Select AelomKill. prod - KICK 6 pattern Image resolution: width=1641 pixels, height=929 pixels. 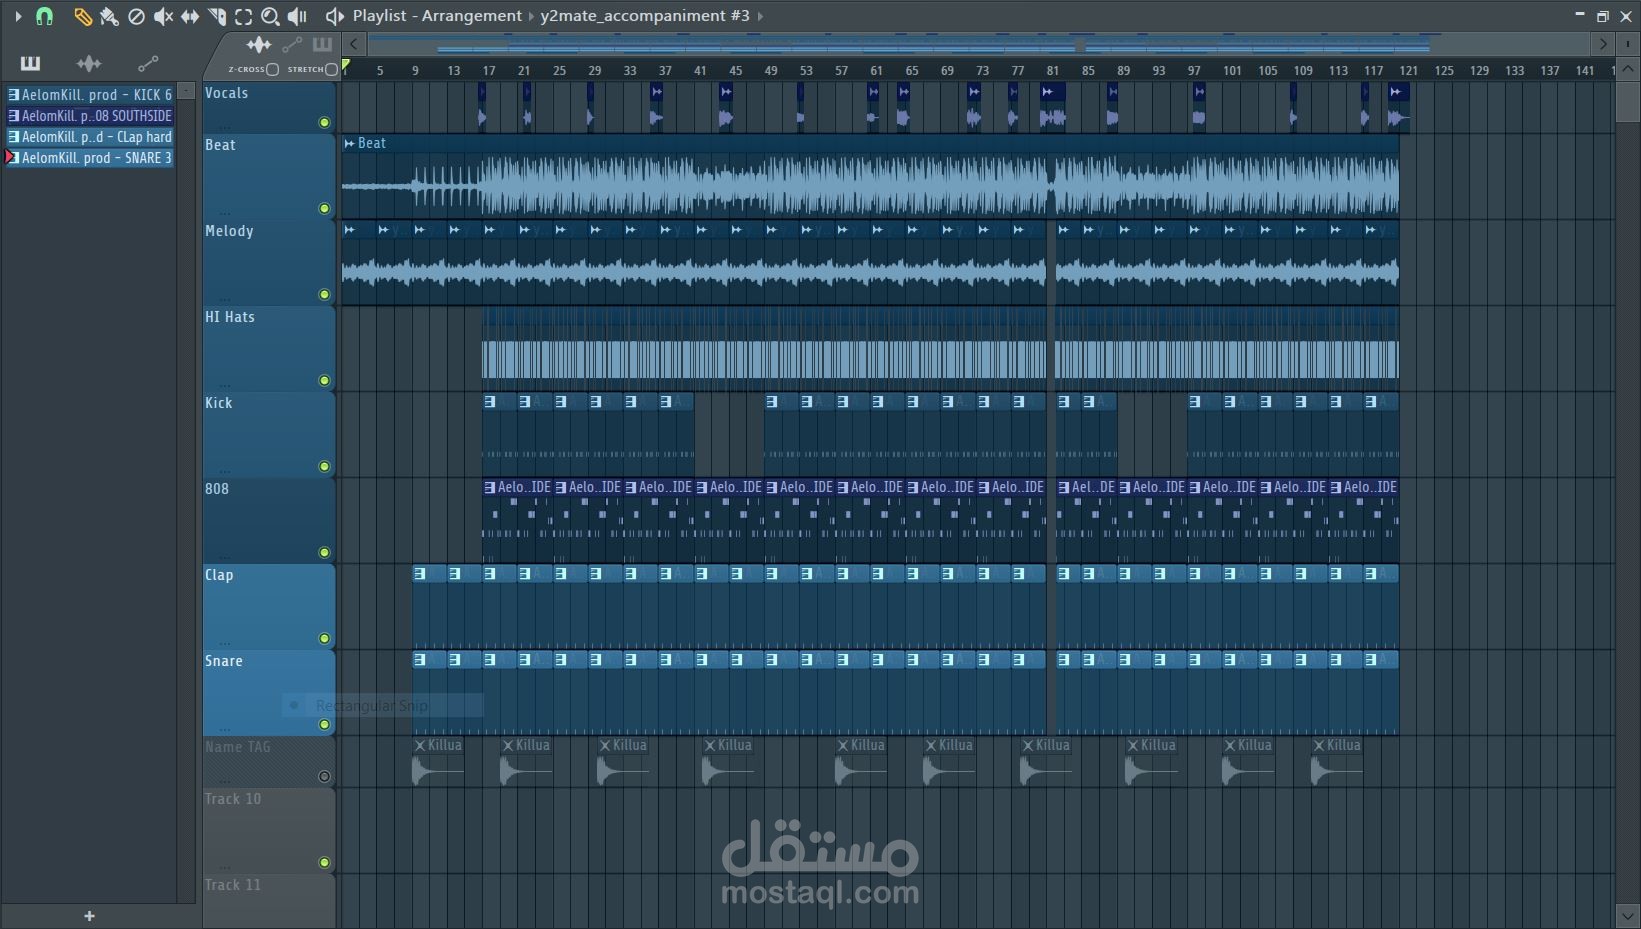click(x=90, y=95)
